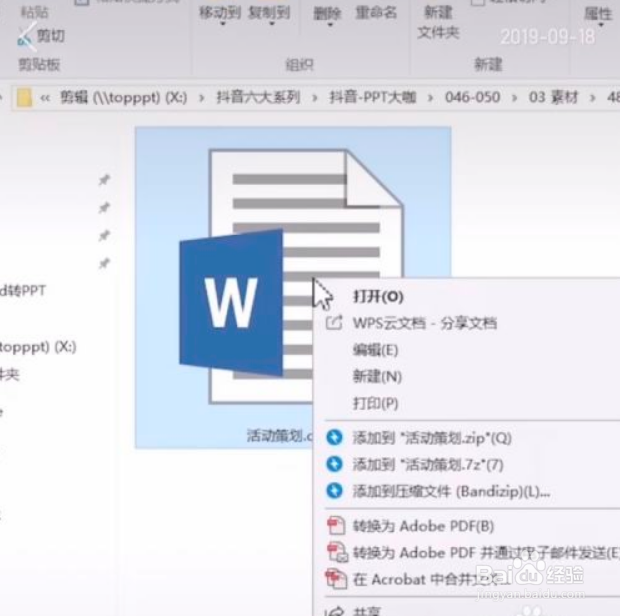Click 抖音-PPT大咖 breadcrumb segment
This screenshot has height=616, width=620.
373,97
